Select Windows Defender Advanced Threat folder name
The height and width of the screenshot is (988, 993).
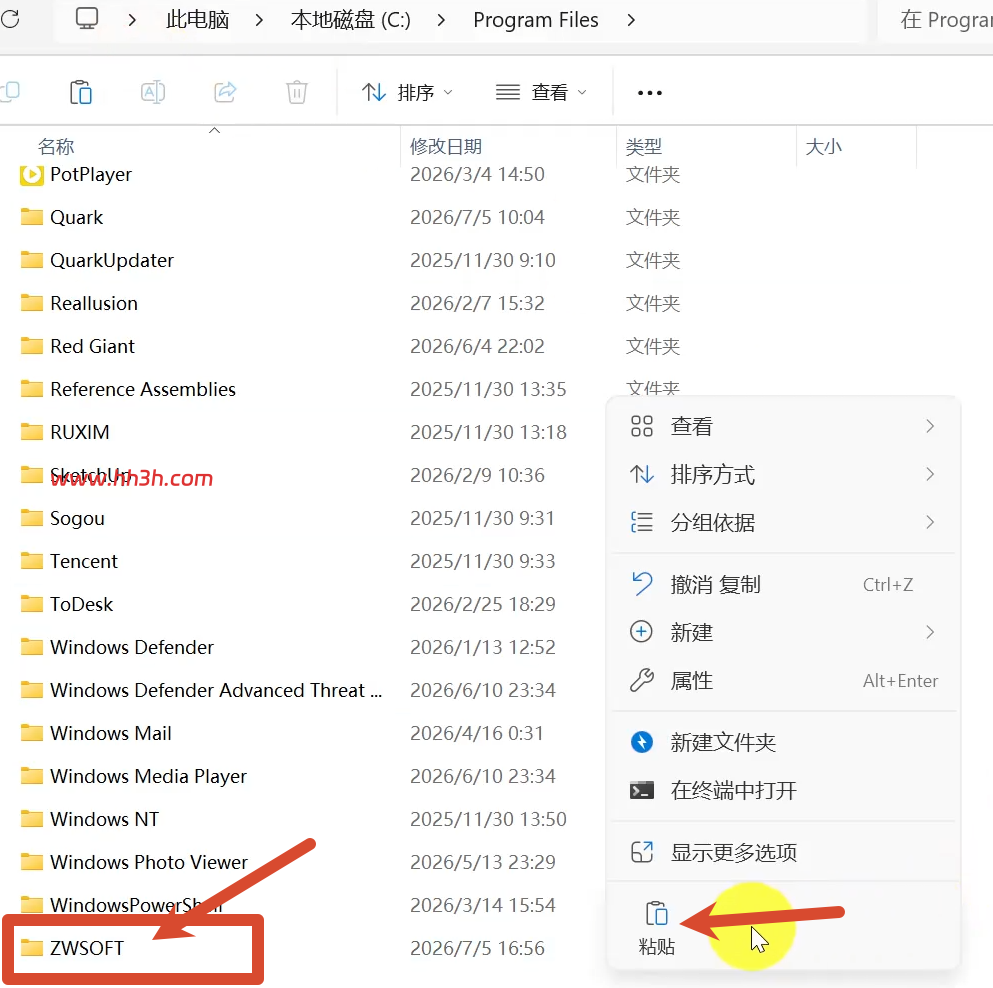point(216,690)
